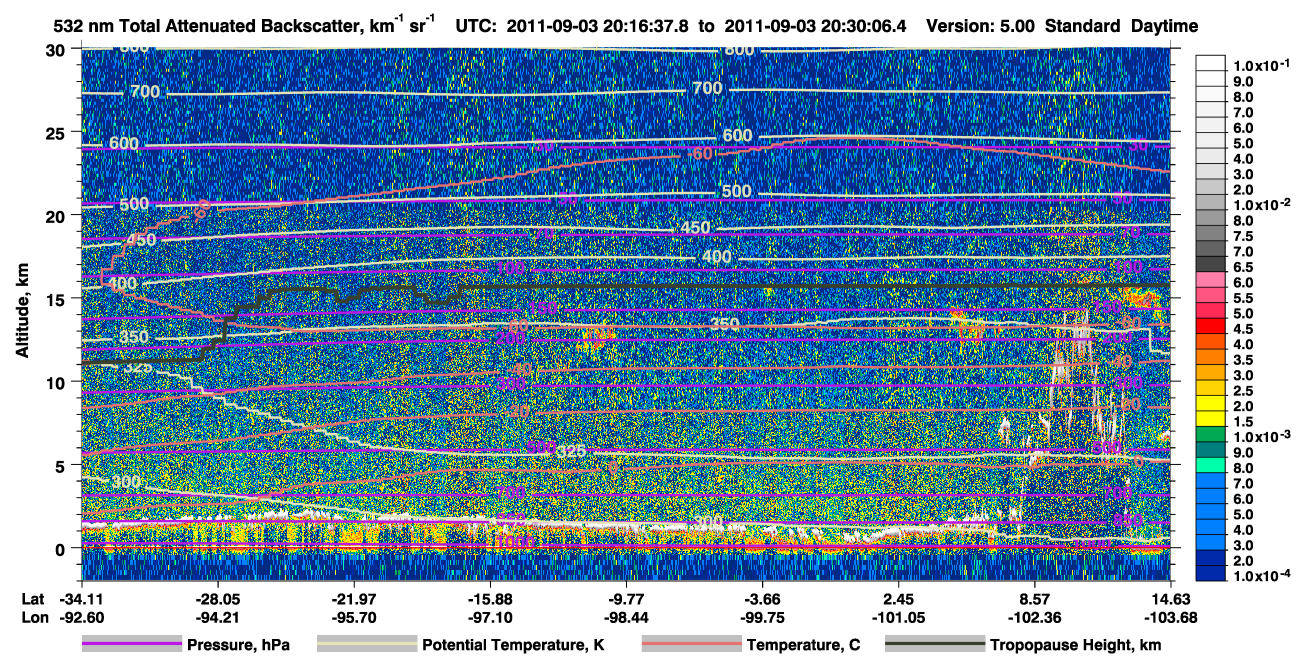Click the magenta line sample beside 'Pressure, hPa'
This screenshot has height=667, width=1300.
(x=131, y=644)
